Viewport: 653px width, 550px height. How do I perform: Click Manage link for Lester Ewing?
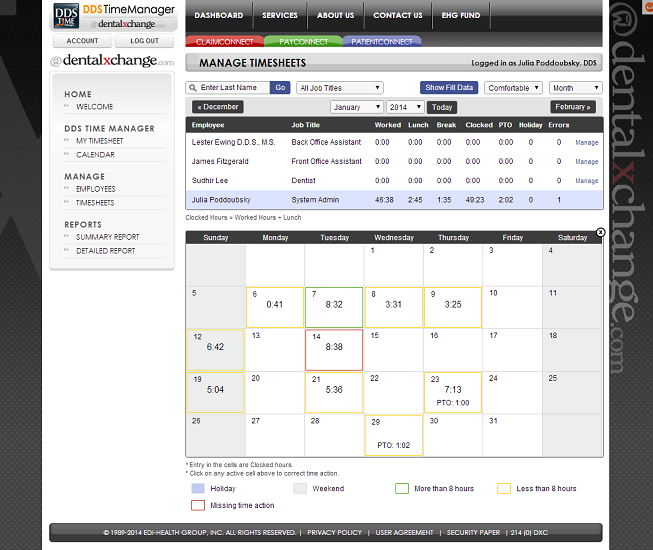coord(586,143)
